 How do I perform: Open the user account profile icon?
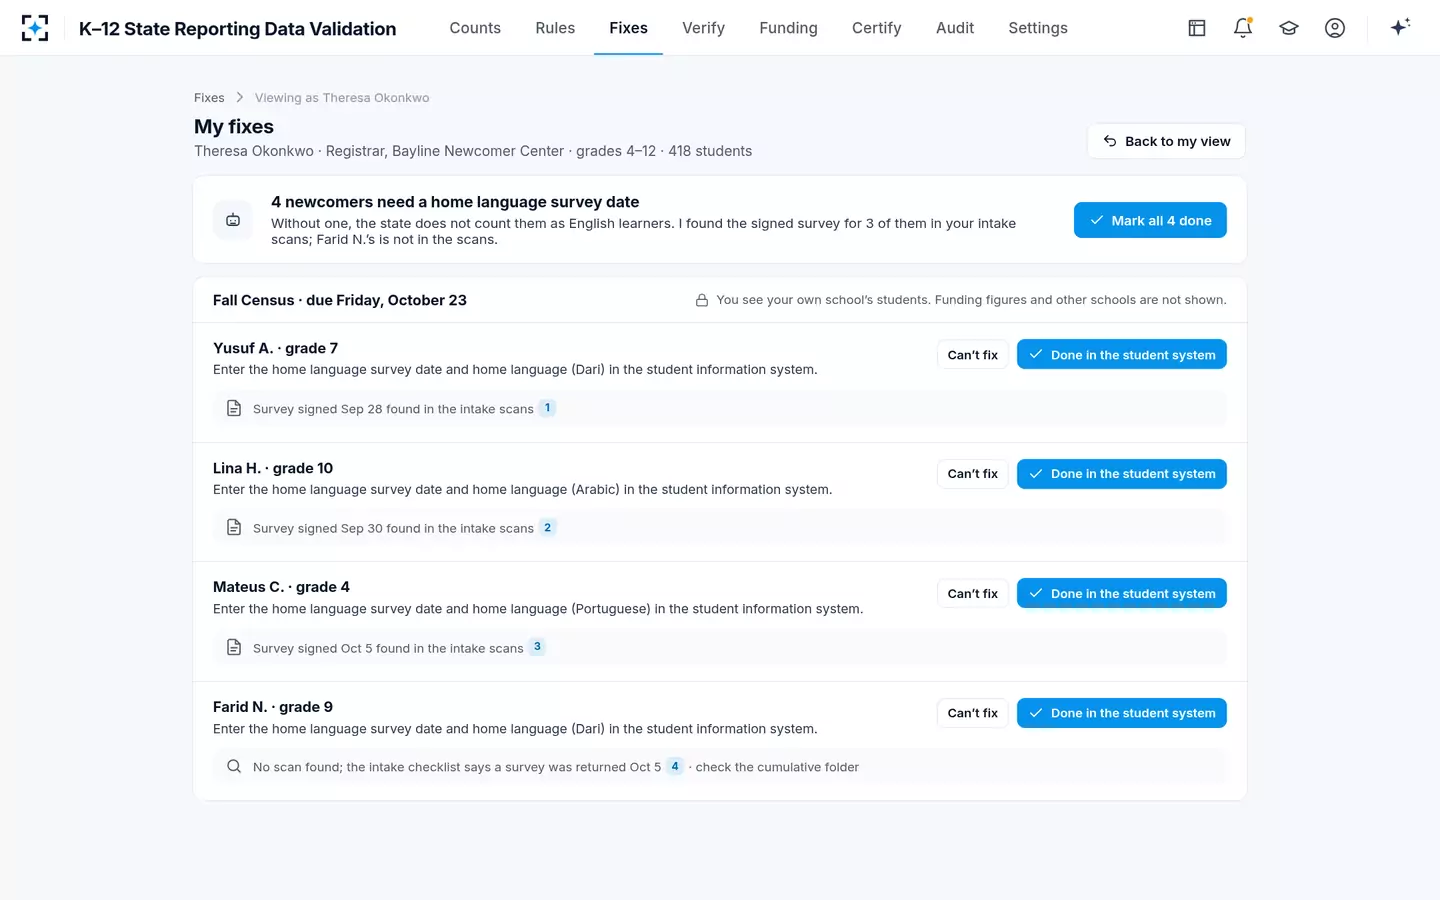(1335, 28)
